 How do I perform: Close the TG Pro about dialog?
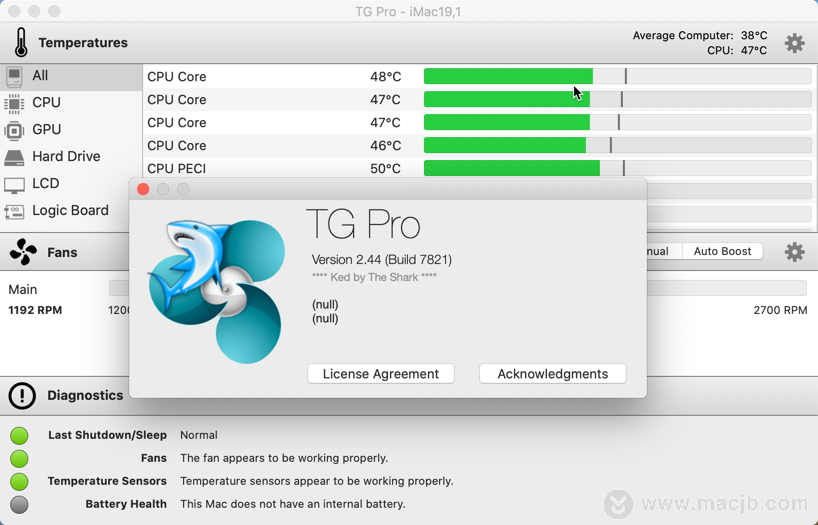(x=143, y=189)
